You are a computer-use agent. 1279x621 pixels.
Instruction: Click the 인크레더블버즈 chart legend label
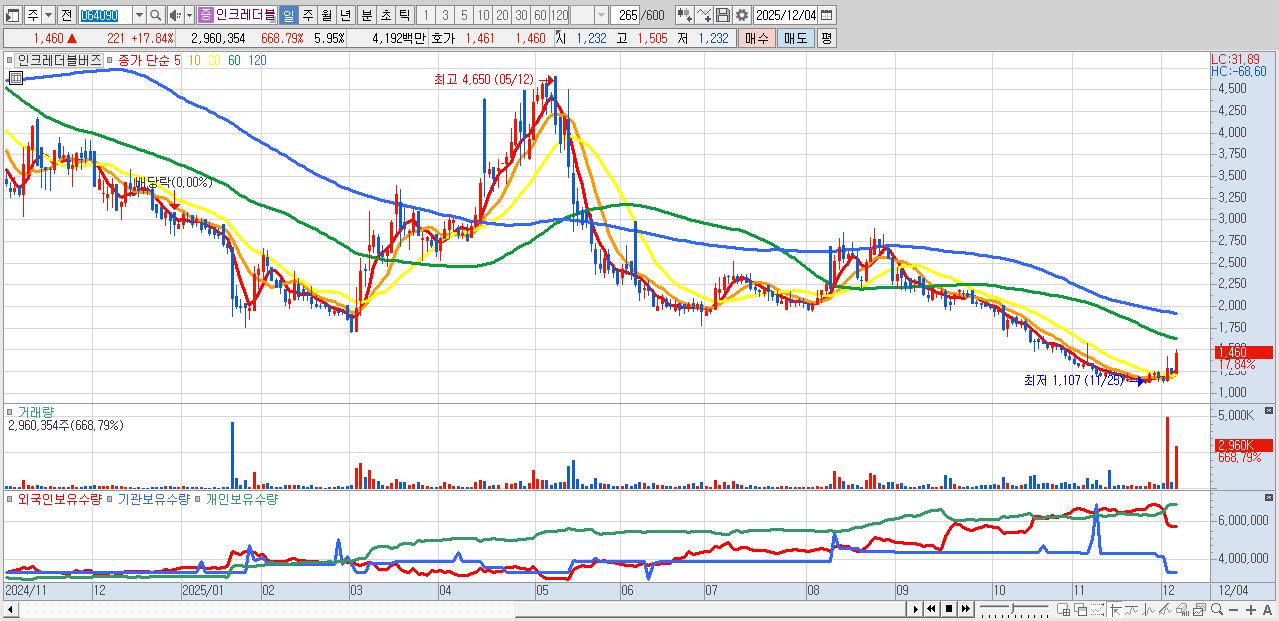58,60
